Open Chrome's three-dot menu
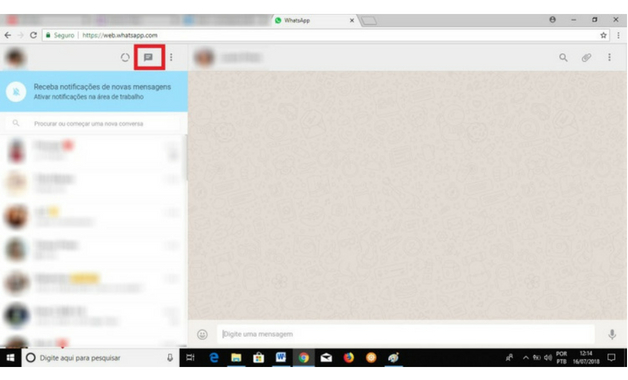This screenshot has height=380, width=628. tap(618, 35)
